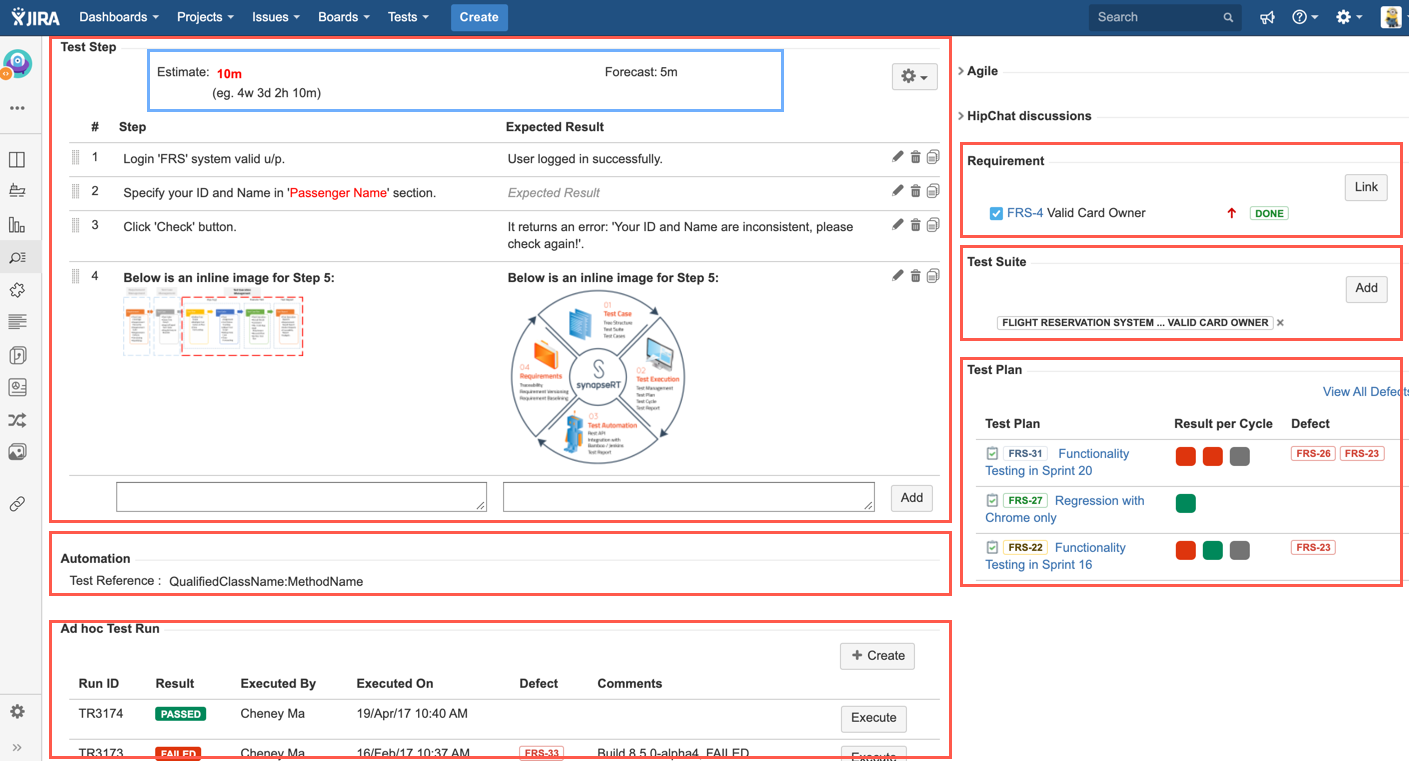
Task: Open the Test Step gear dropdown
Action: (x=914, y=77)
